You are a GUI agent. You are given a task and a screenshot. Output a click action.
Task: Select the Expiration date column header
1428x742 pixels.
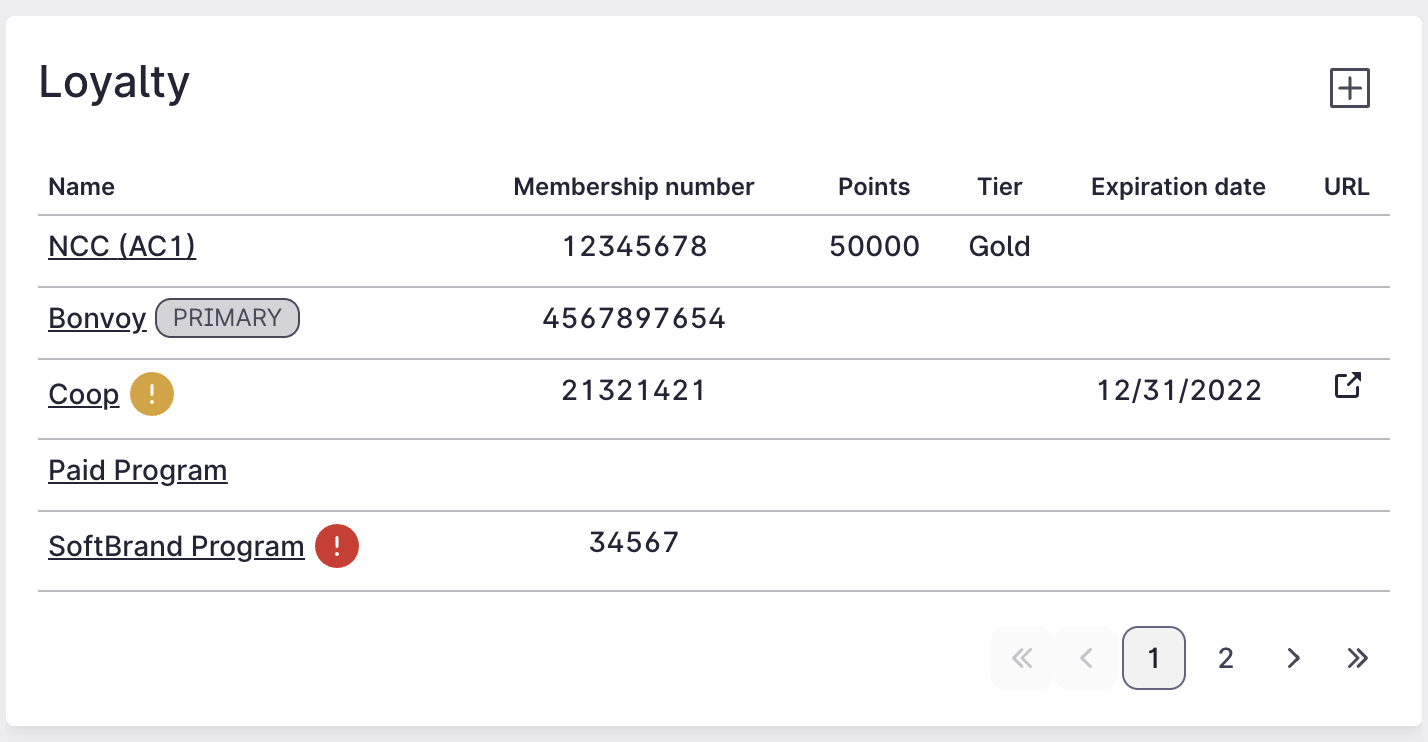[1178, 187]
